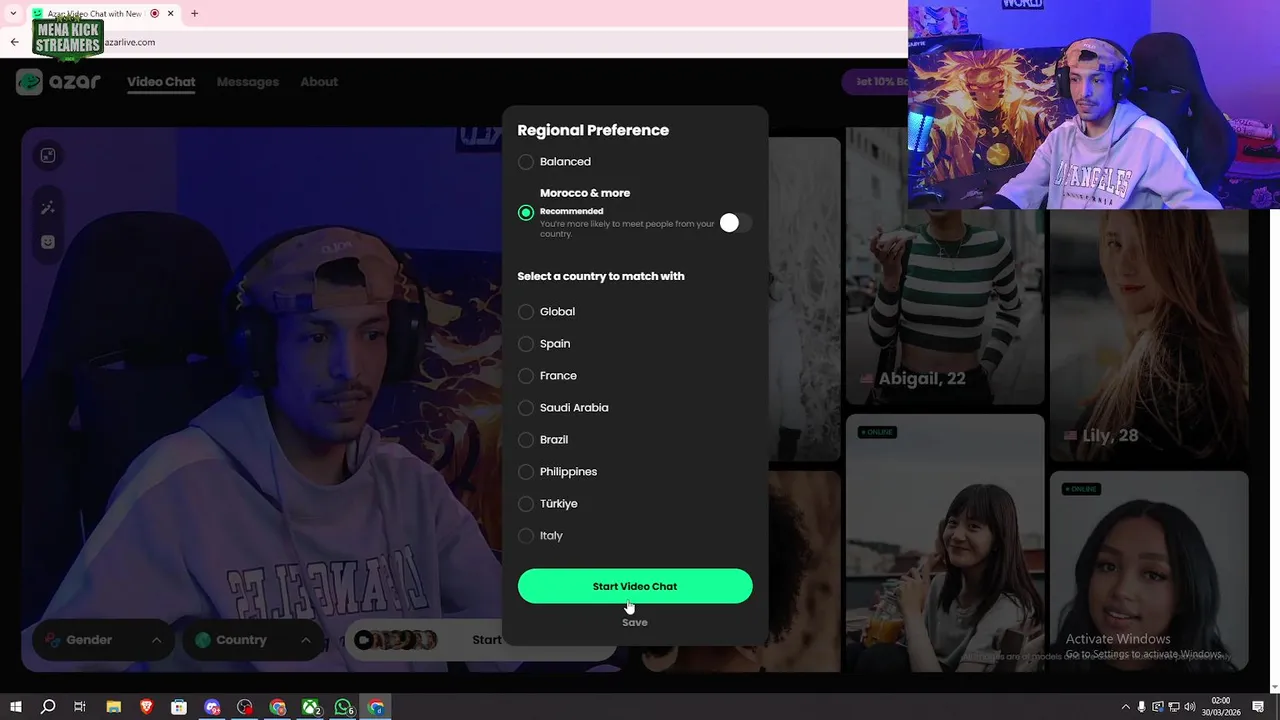The image size is (1280, 720).
Task: Click the browser back arrow
Action: 14,42
